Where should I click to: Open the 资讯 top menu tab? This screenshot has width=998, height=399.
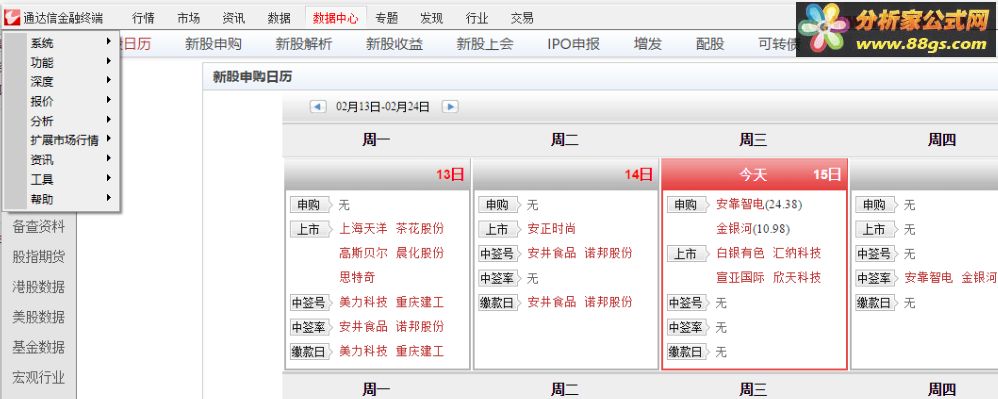(234, 18)
